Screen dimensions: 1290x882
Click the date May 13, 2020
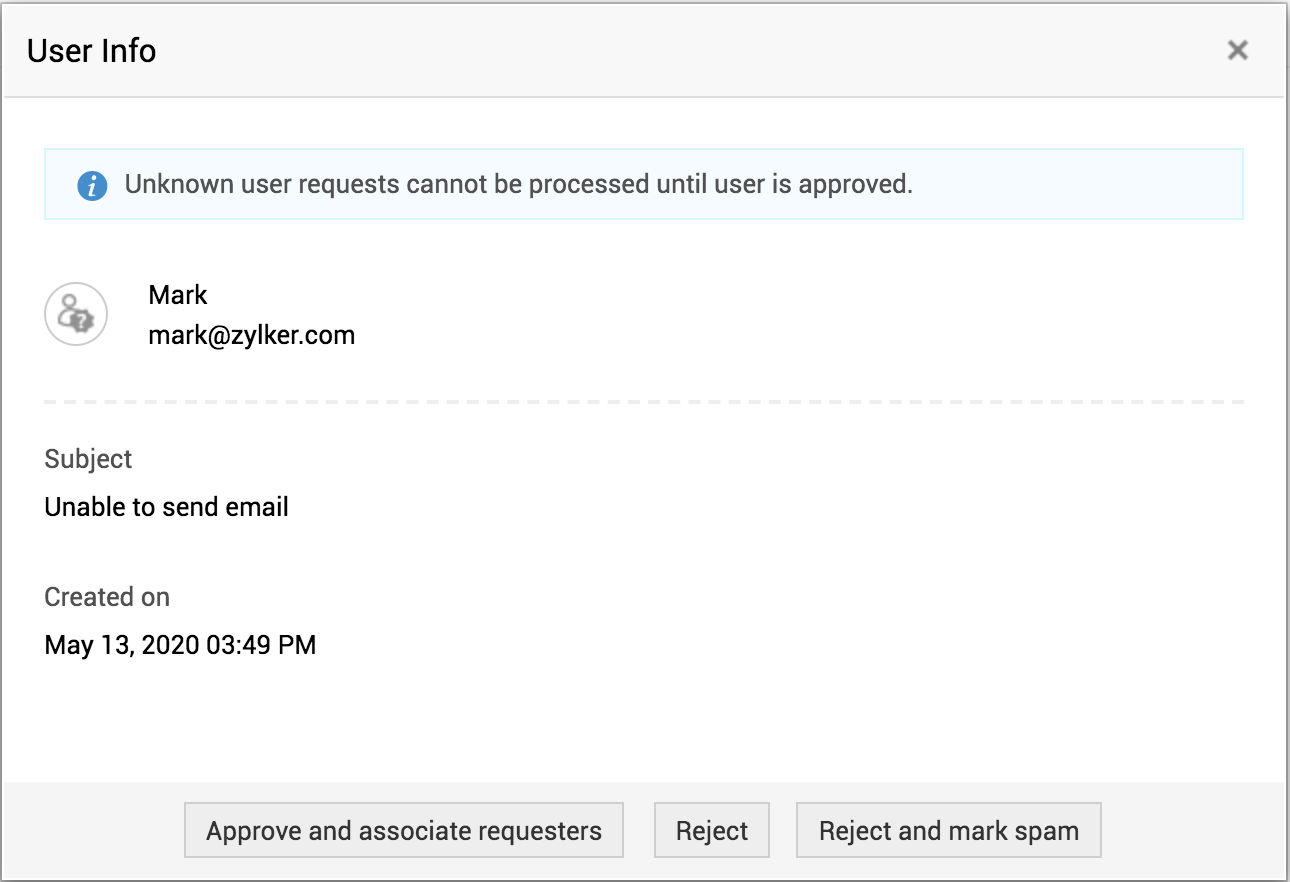click(x=122, y=645)
